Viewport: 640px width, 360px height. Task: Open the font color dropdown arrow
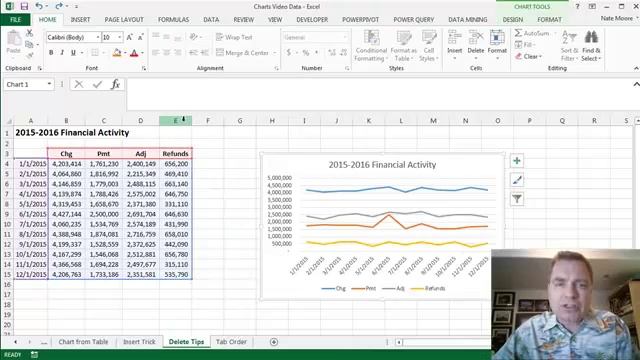tap(142, 53)
